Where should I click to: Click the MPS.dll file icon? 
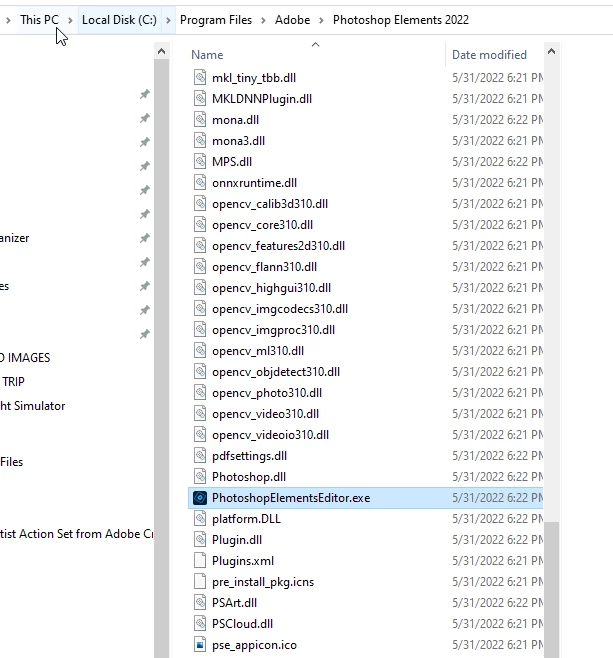[x=200, y=162]
